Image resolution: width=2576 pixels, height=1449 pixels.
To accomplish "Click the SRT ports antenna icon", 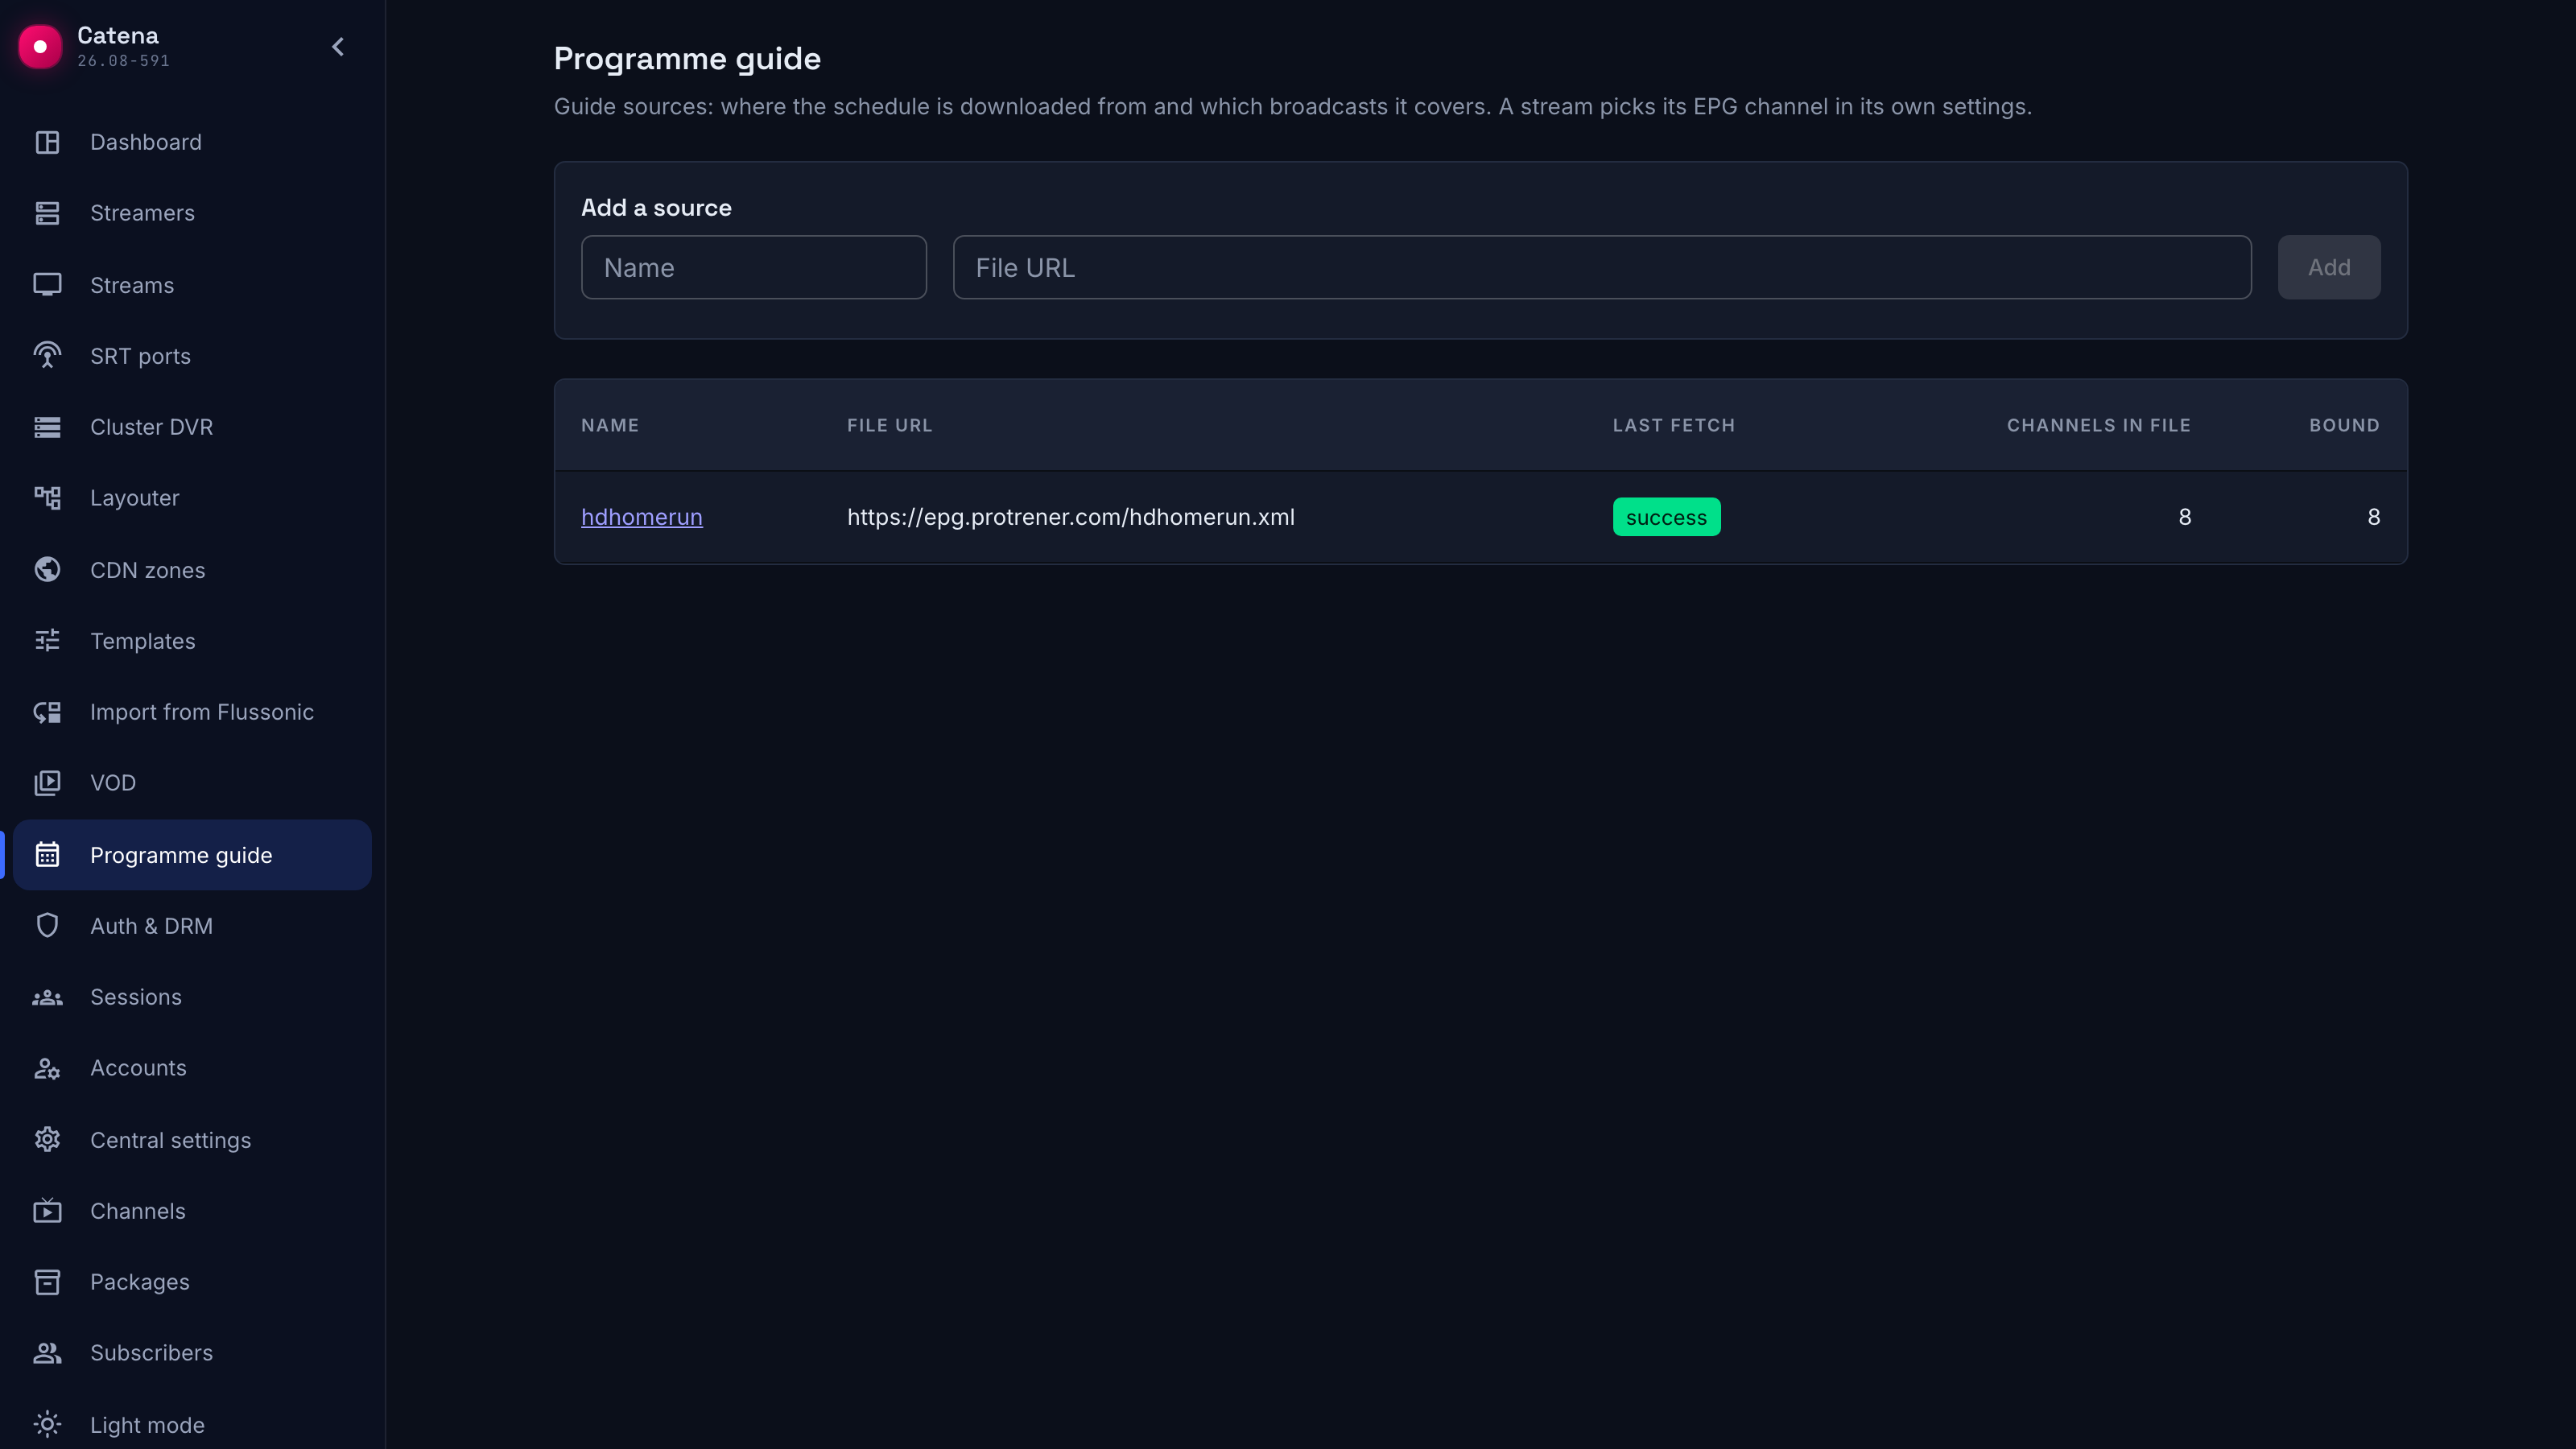I will (47, 356).
